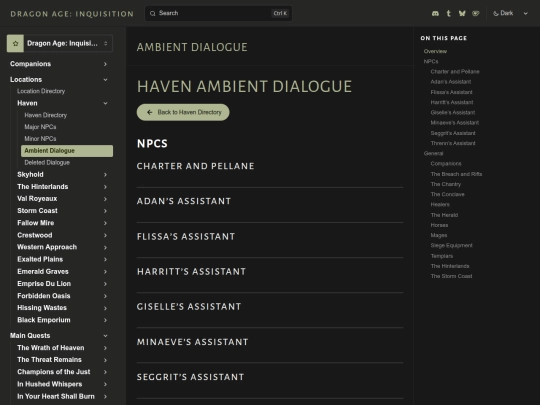Collapse the Main Quests section chevron
The height and width of the screenshot is (405, 540).
pos(105,336)
